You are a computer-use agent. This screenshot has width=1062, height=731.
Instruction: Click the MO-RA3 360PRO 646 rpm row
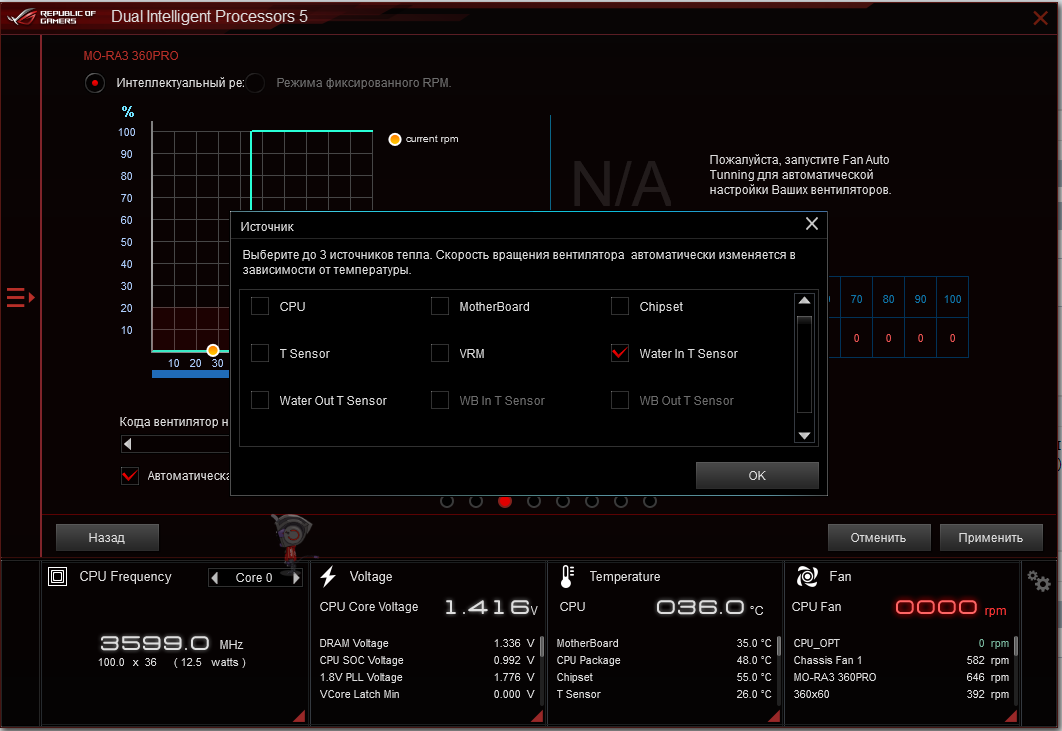click(x=901, y=677)
